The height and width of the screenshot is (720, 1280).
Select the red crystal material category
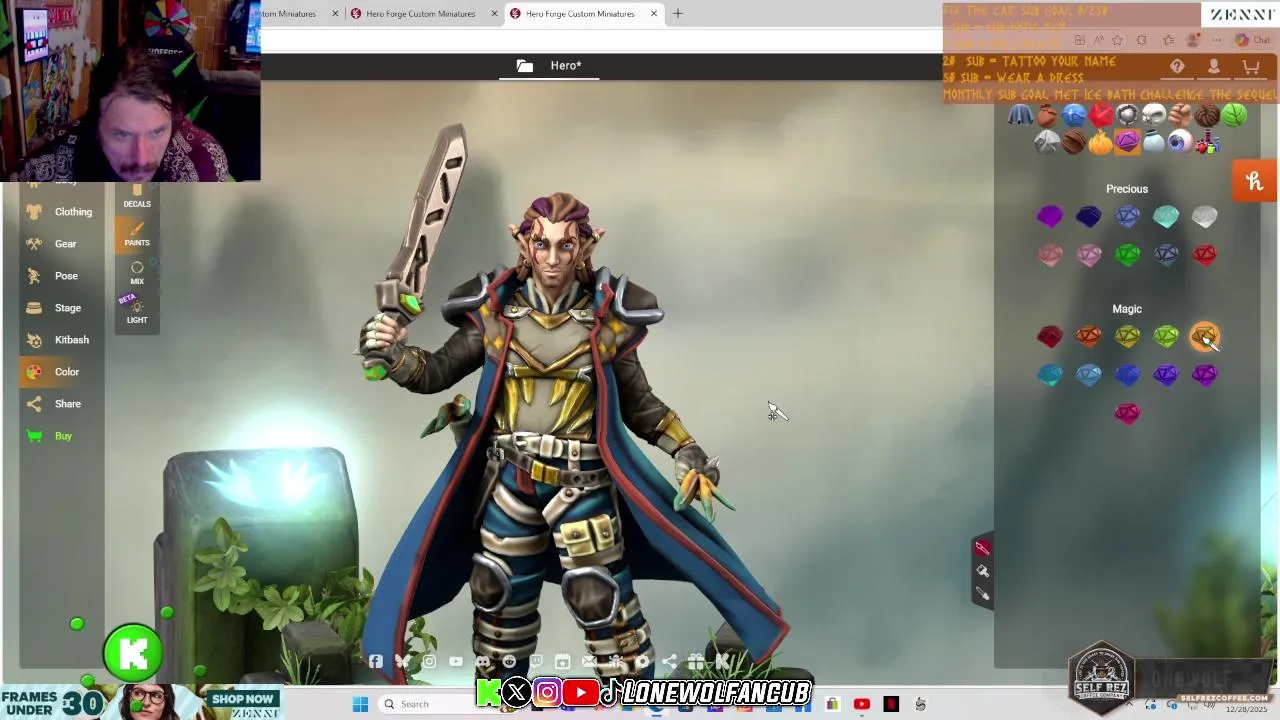[x=1100, y=115]
